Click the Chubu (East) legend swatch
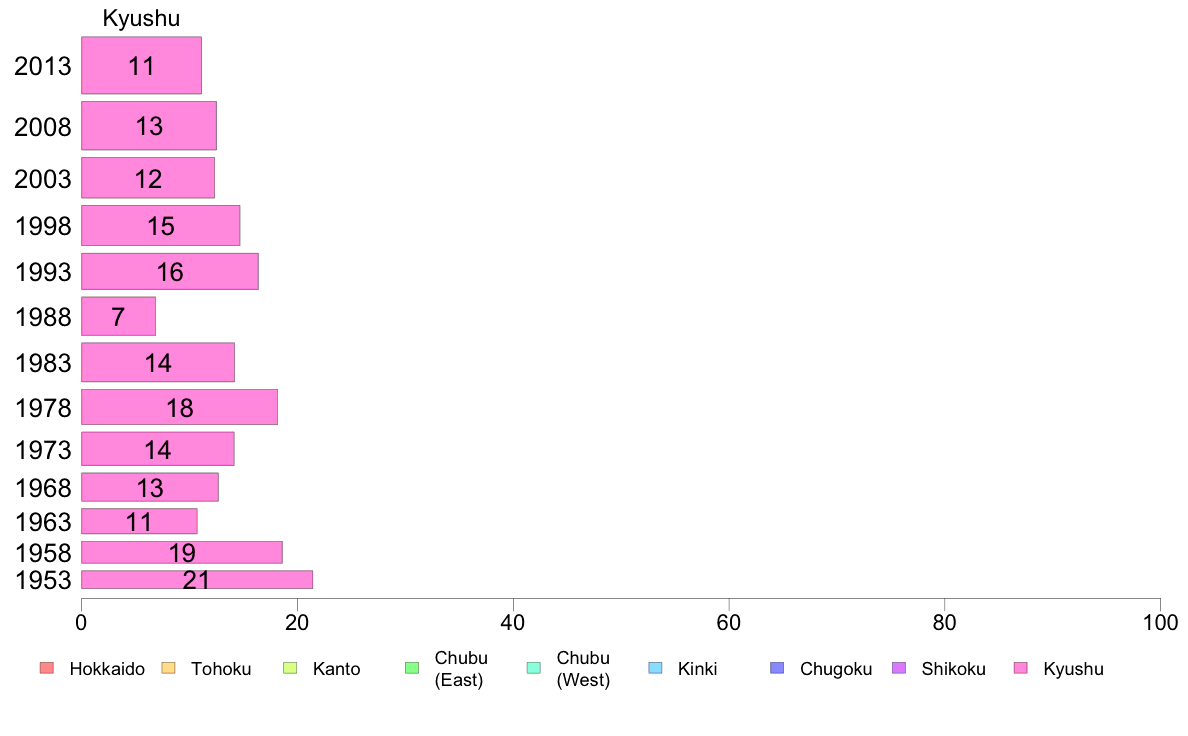Viewport: 1188px width, 736px height. [x=412, y=668]
